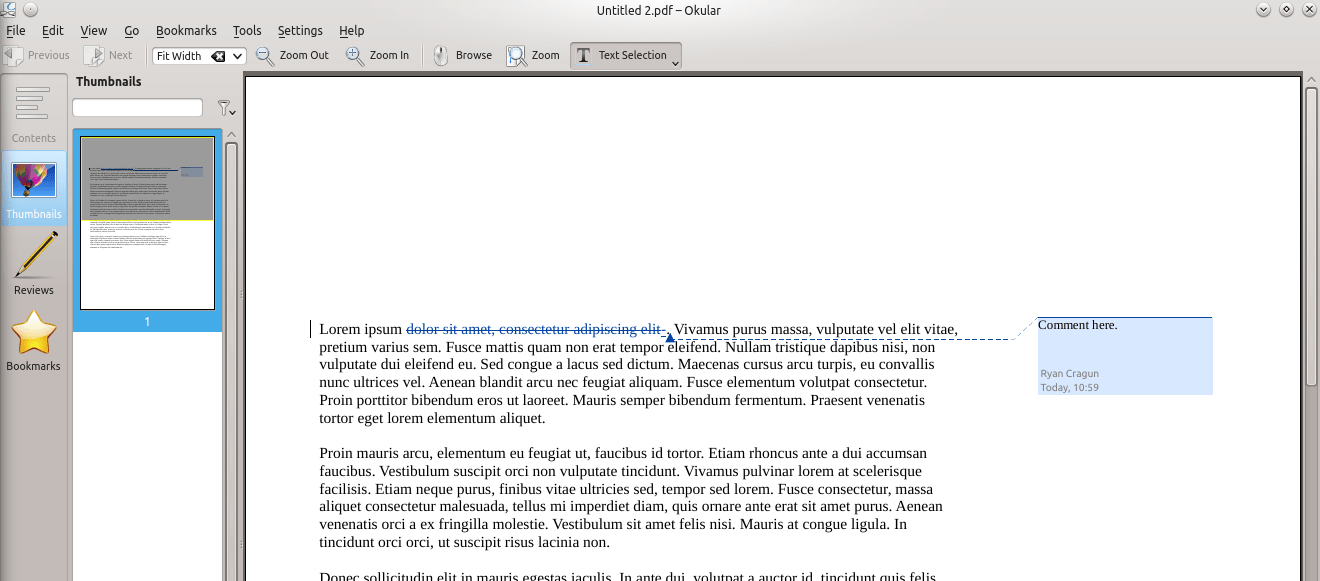
Task: Click the blue caret annotation marker
Action: click(670, 337)
